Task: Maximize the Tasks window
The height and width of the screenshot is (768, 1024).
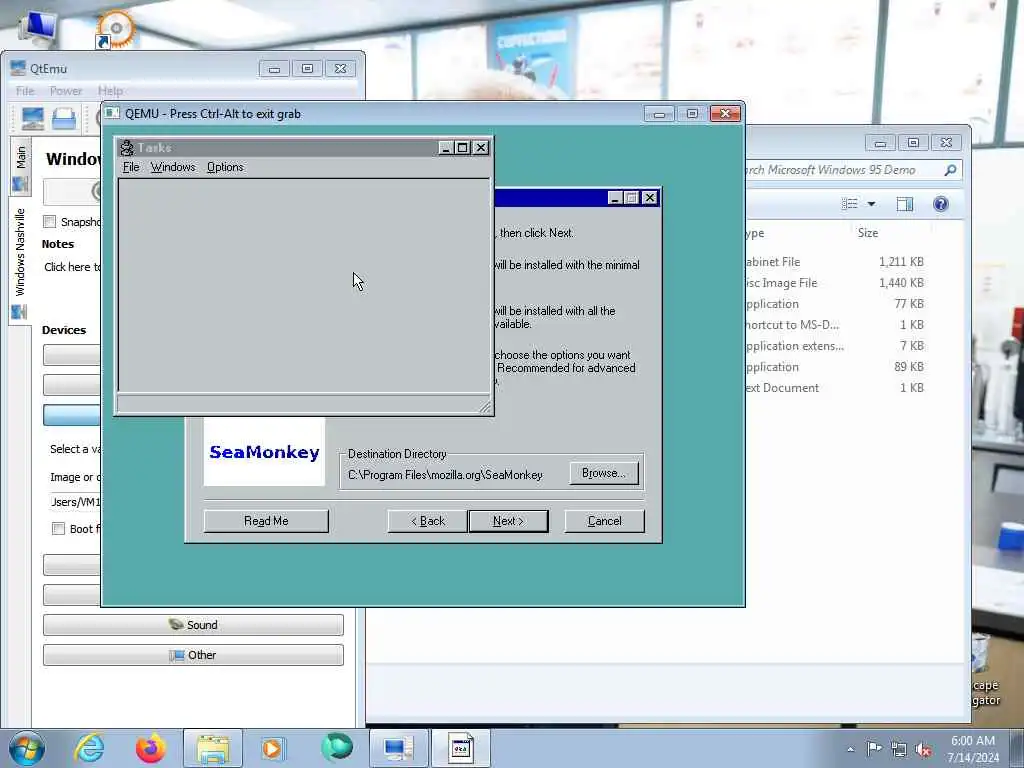Action: point(462,148)
